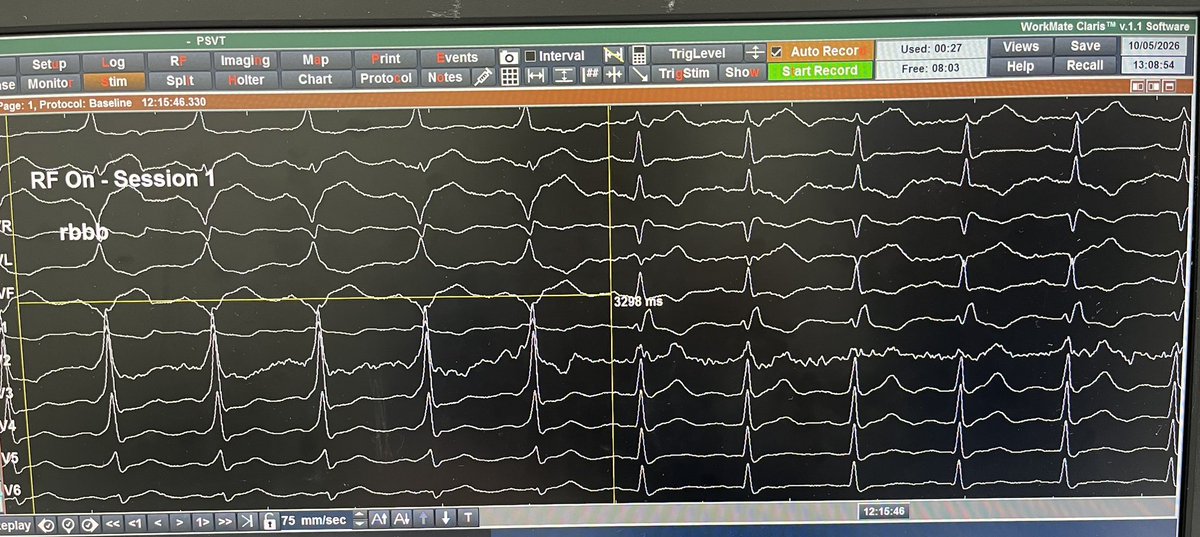Click the 12:15:46 timestamp marker
Viewport: 1200px width, 537px height.
point(885,511)
